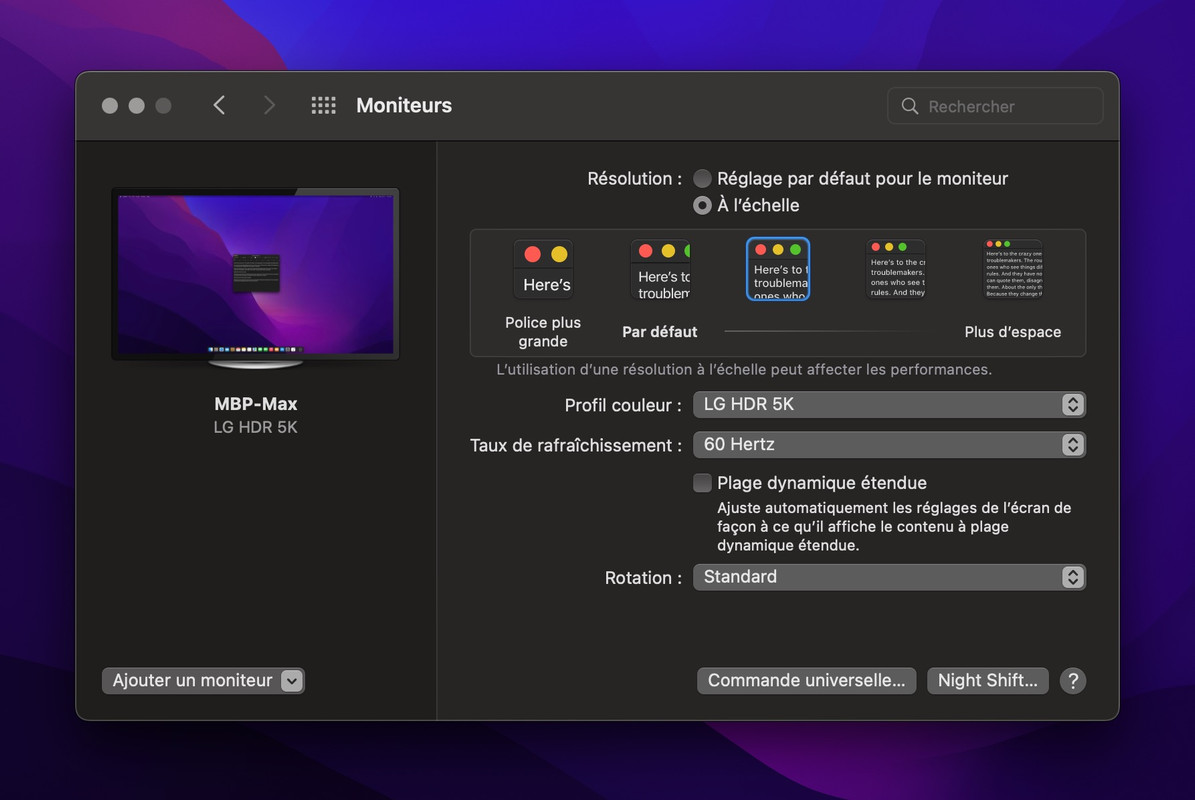Click the Rechercher search field
1195x800 pixels.
(995, 106)
